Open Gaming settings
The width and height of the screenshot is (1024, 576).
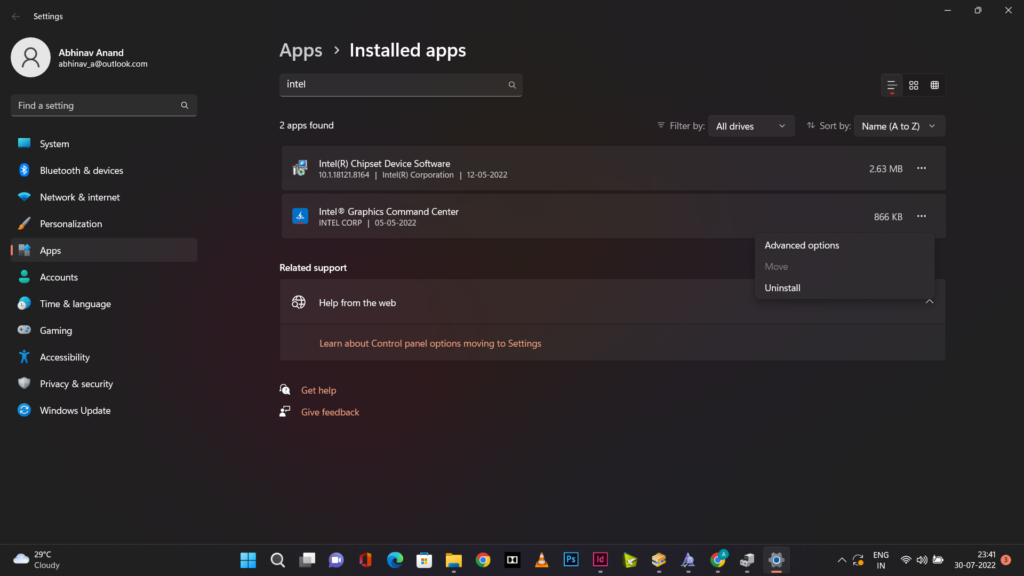104,330
